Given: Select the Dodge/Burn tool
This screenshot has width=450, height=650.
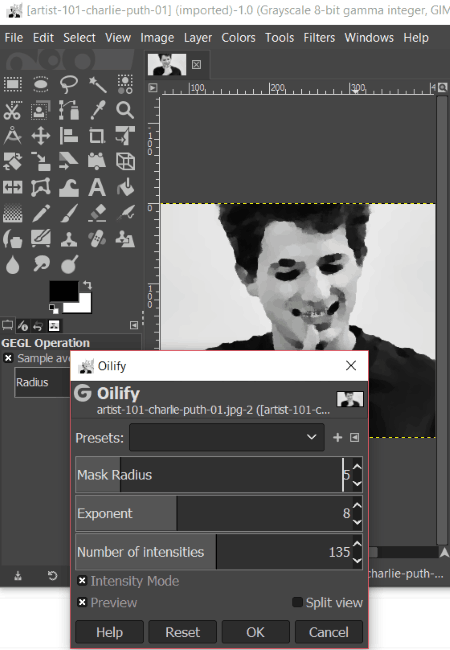Looking at the screenshot, I should coord(69,264).
